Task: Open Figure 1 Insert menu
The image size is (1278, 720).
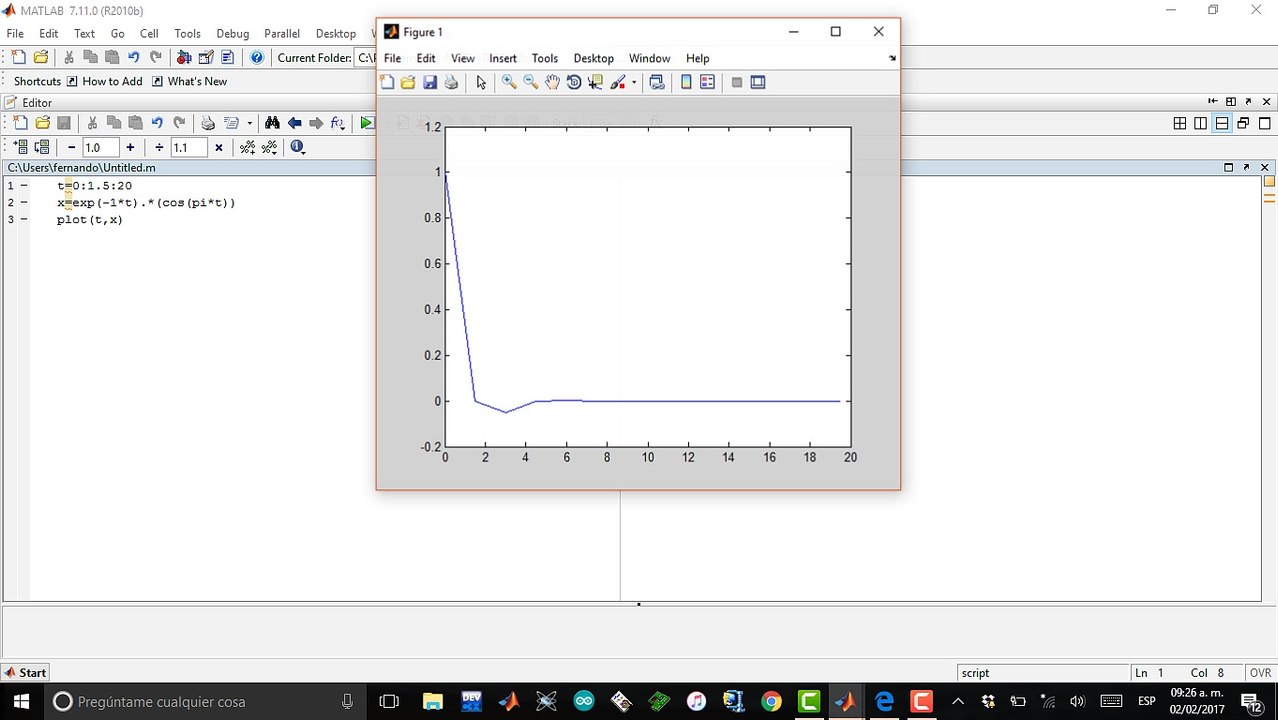Action: coord(503,58)
